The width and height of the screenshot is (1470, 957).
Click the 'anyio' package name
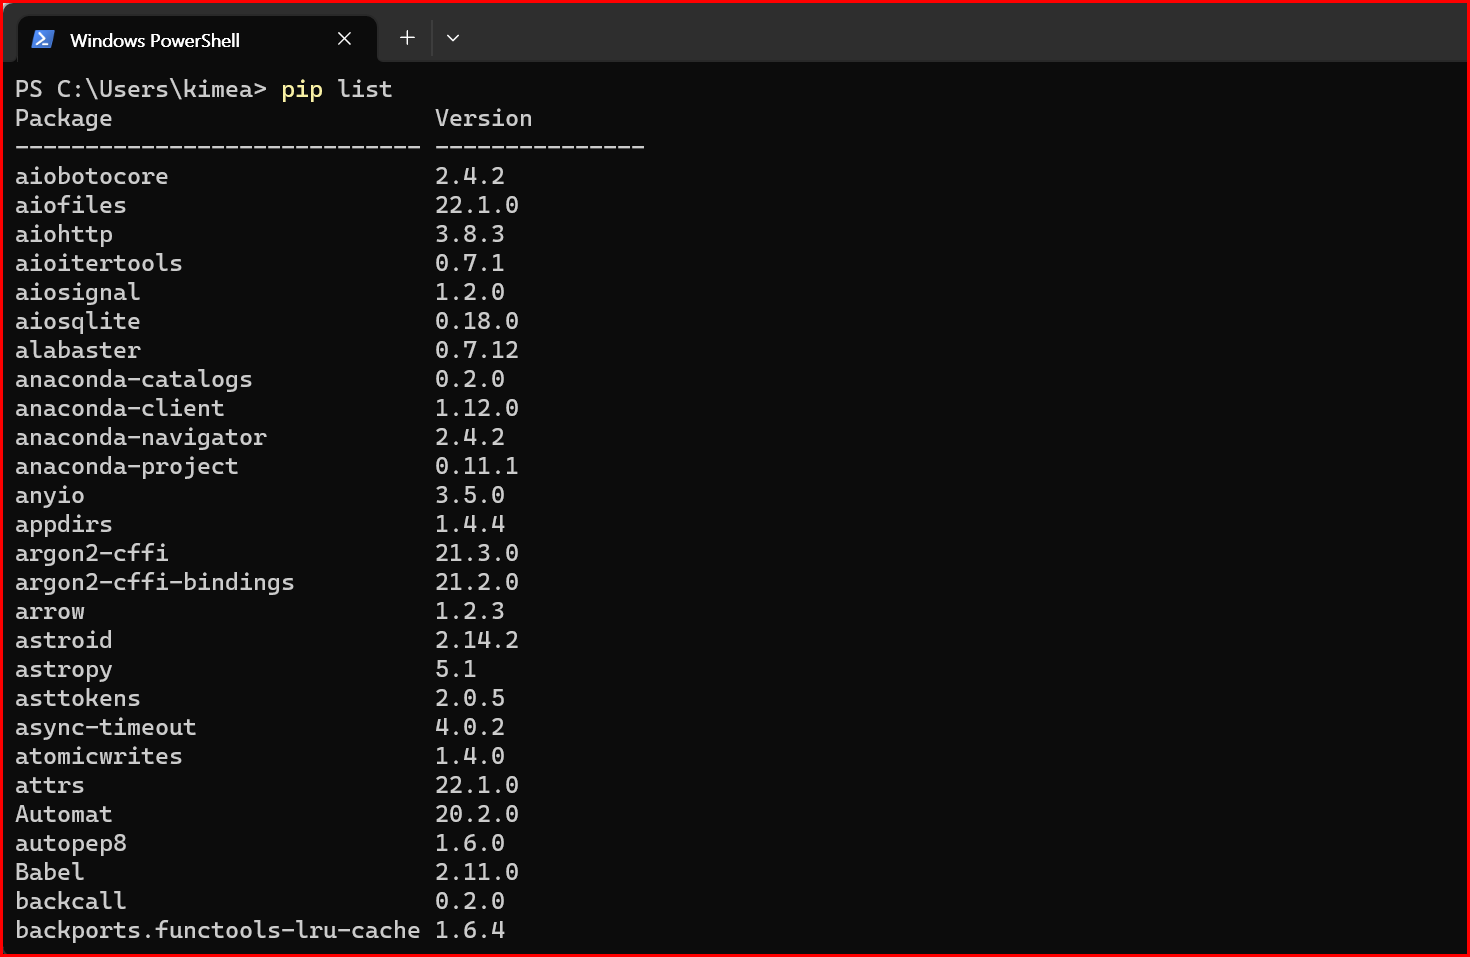click(x=49, y=496)
